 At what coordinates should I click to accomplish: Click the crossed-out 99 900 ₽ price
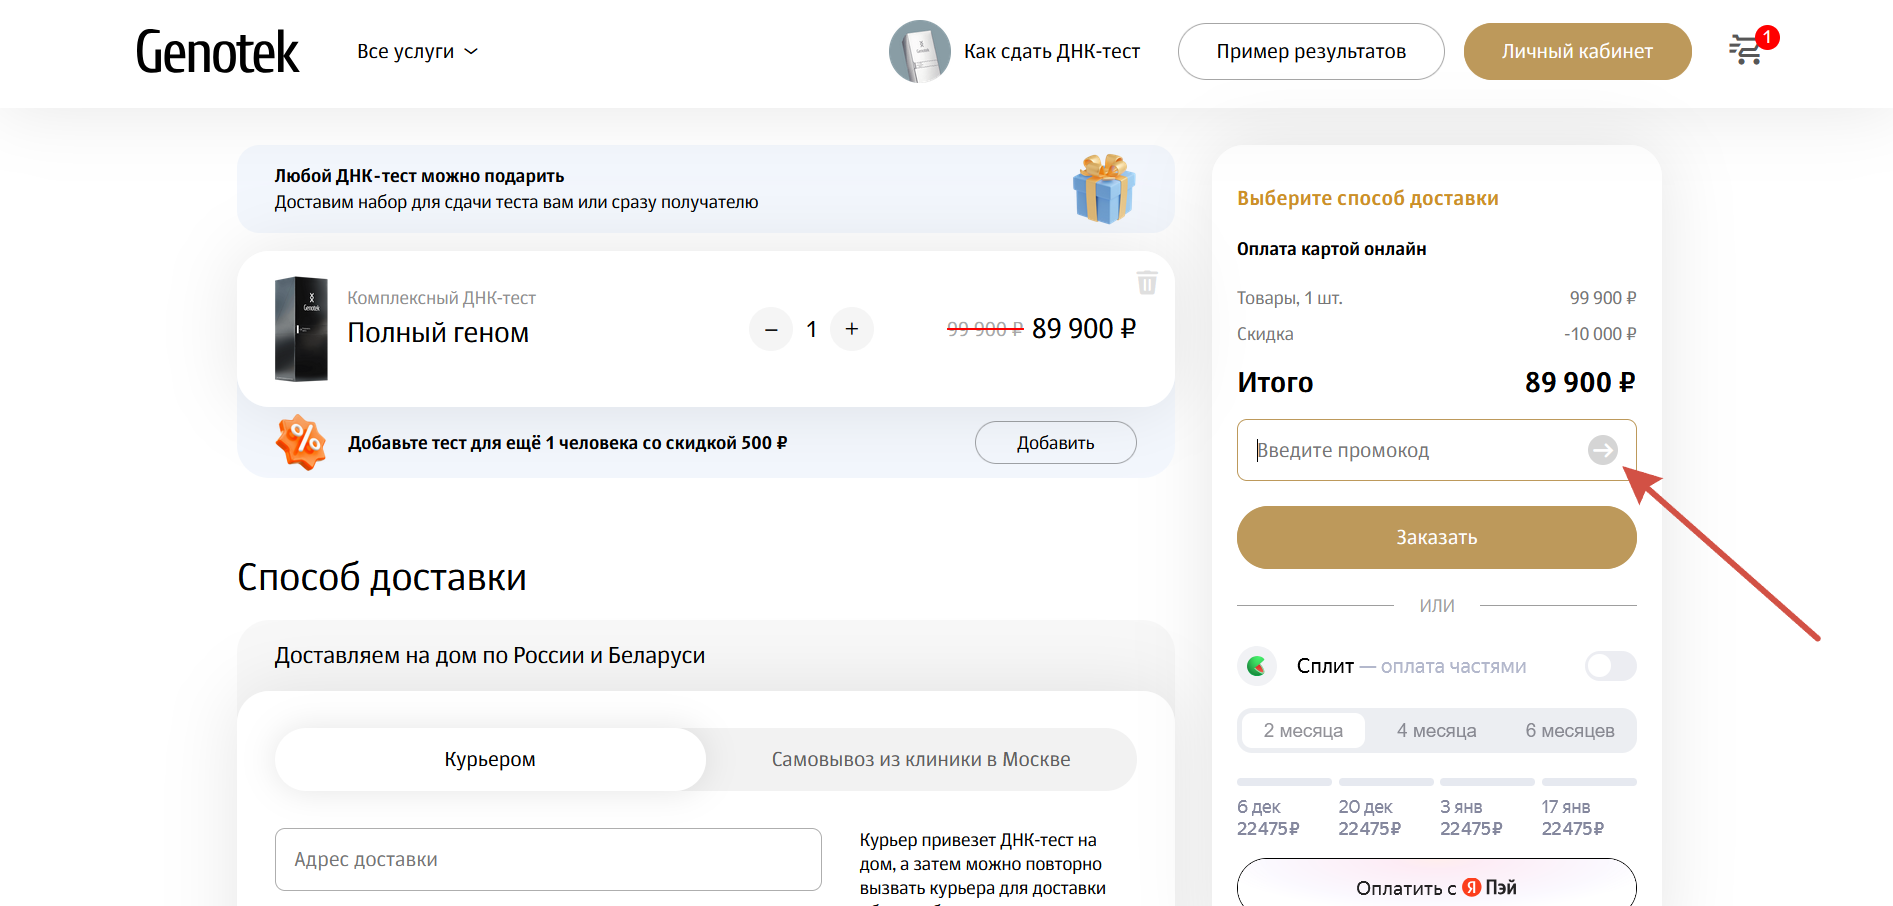(985, 329)
